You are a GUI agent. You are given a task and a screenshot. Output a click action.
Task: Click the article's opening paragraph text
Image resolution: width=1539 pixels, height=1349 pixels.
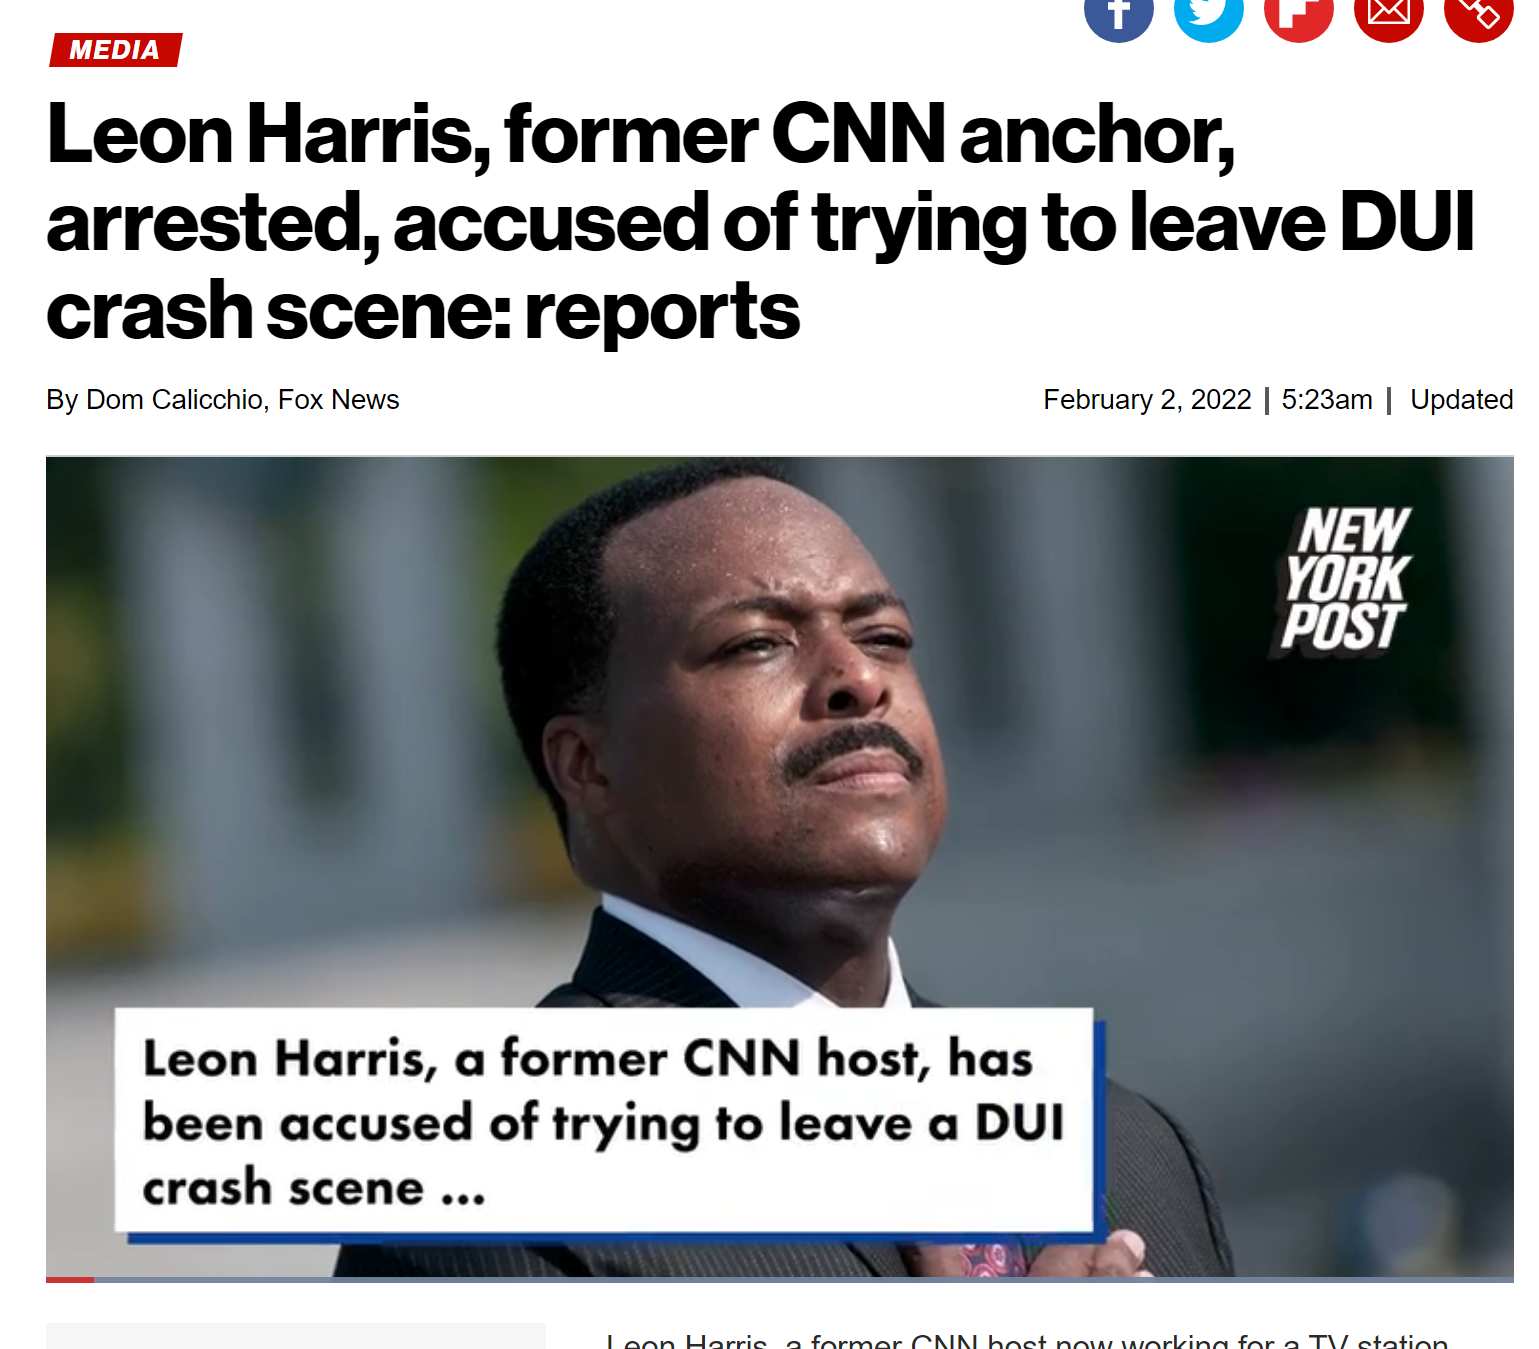[1026, 1340]
